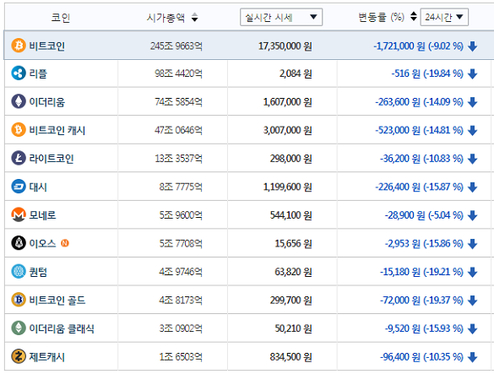The image size is (494, 374).
Task: Select the 라이트코인 coin name
Action: tap(51, 158)
